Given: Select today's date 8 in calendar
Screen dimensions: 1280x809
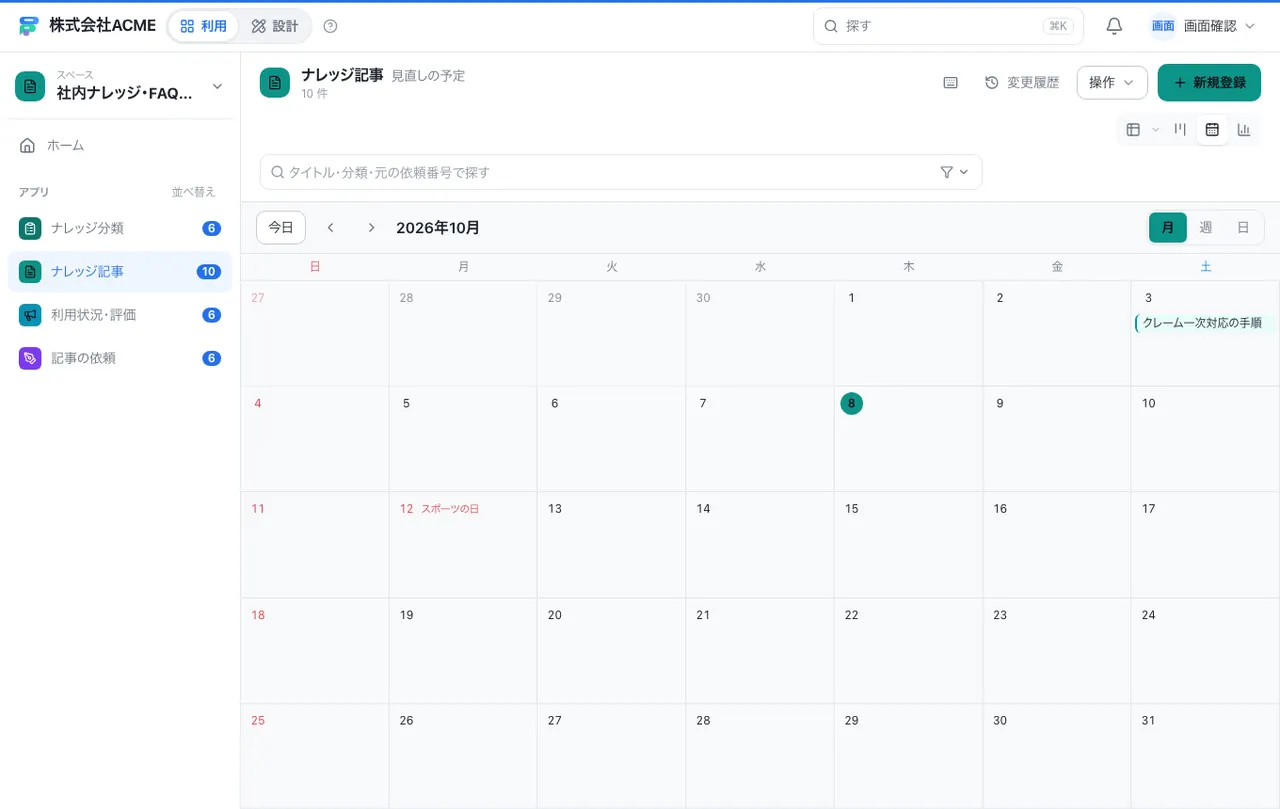Looking at the screenshot, I should tap(851, 404).
